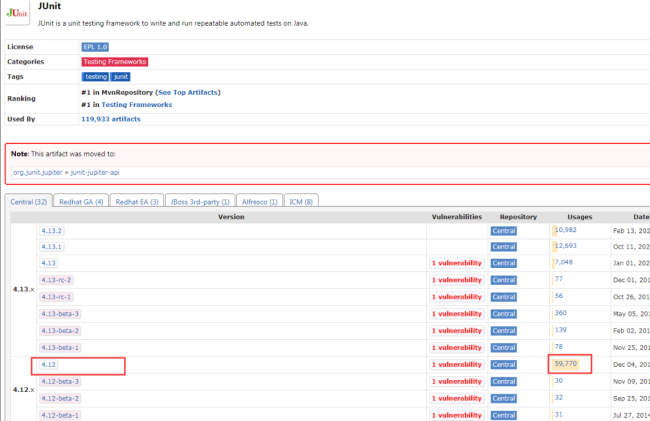This screenshot has width=650, height=421.
Task: Switch to Central (32) tab
Action: [x=29, y=202]
